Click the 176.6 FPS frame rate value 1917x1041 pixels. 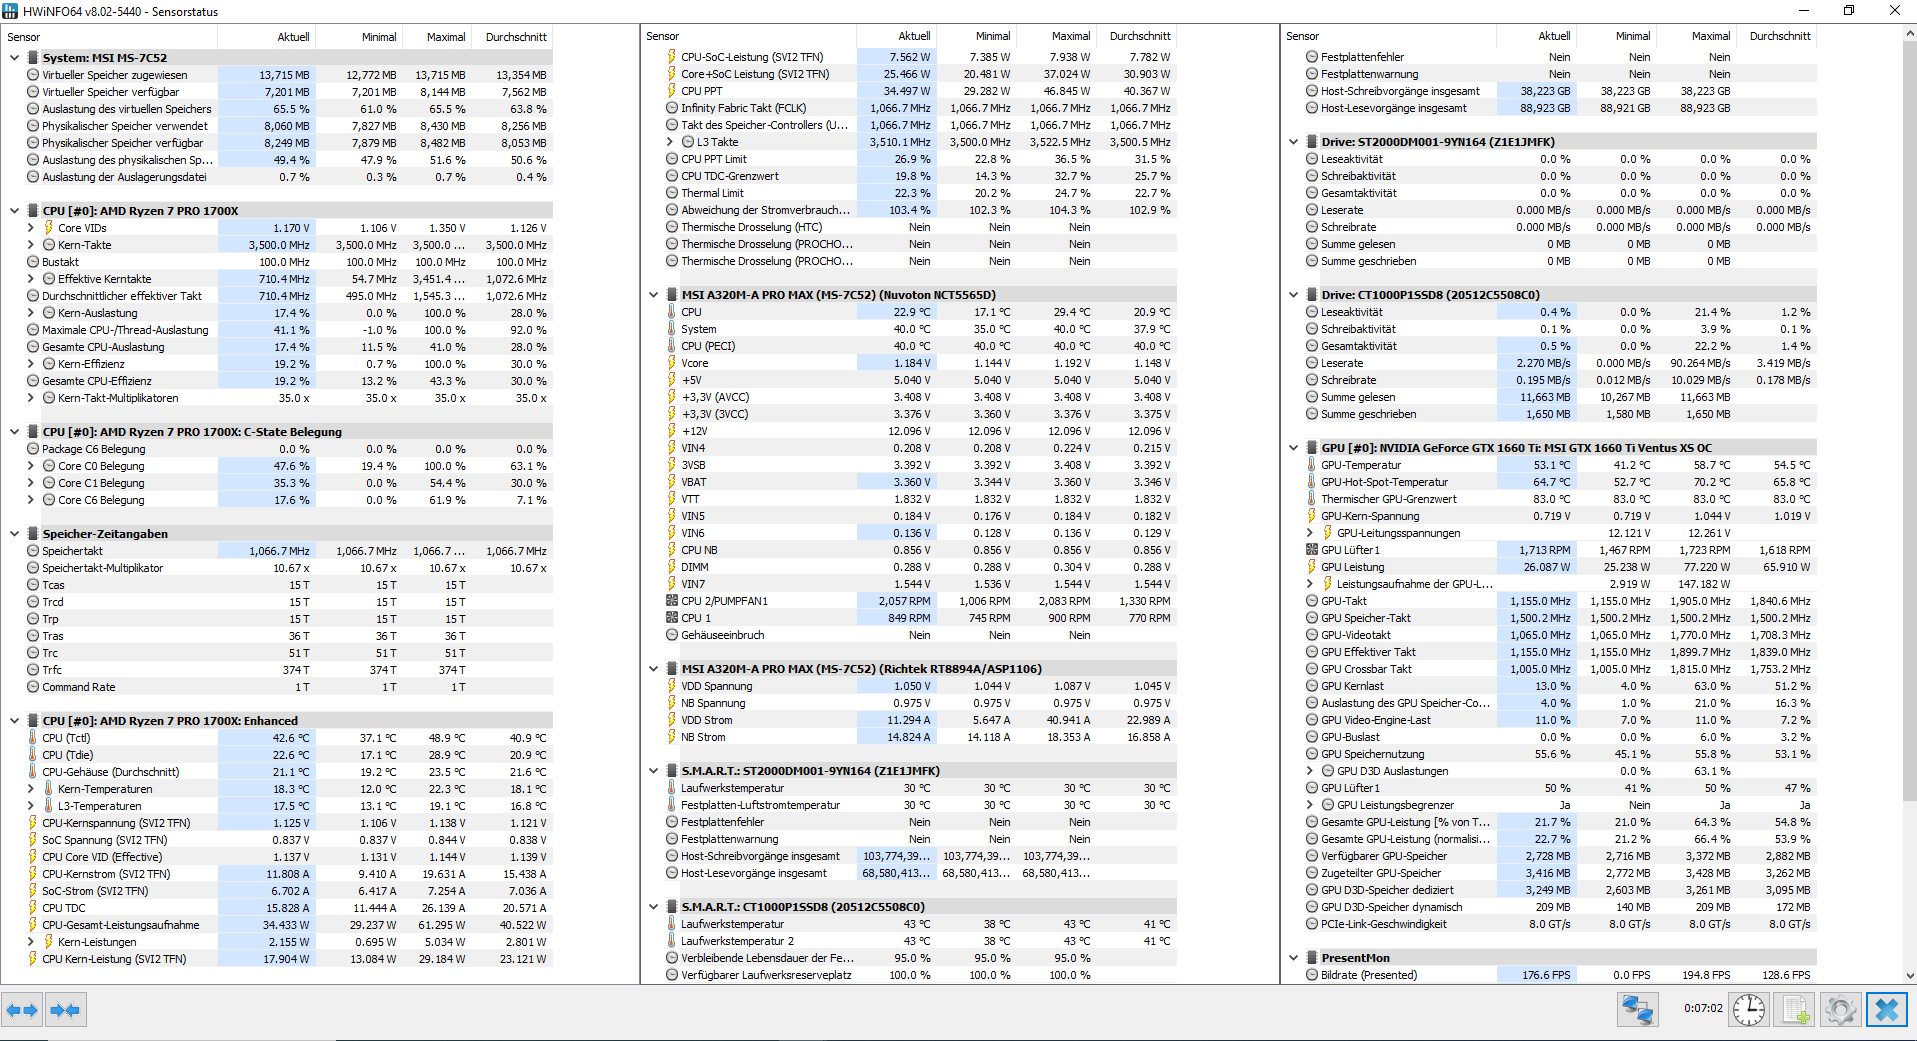[1546, 975]
